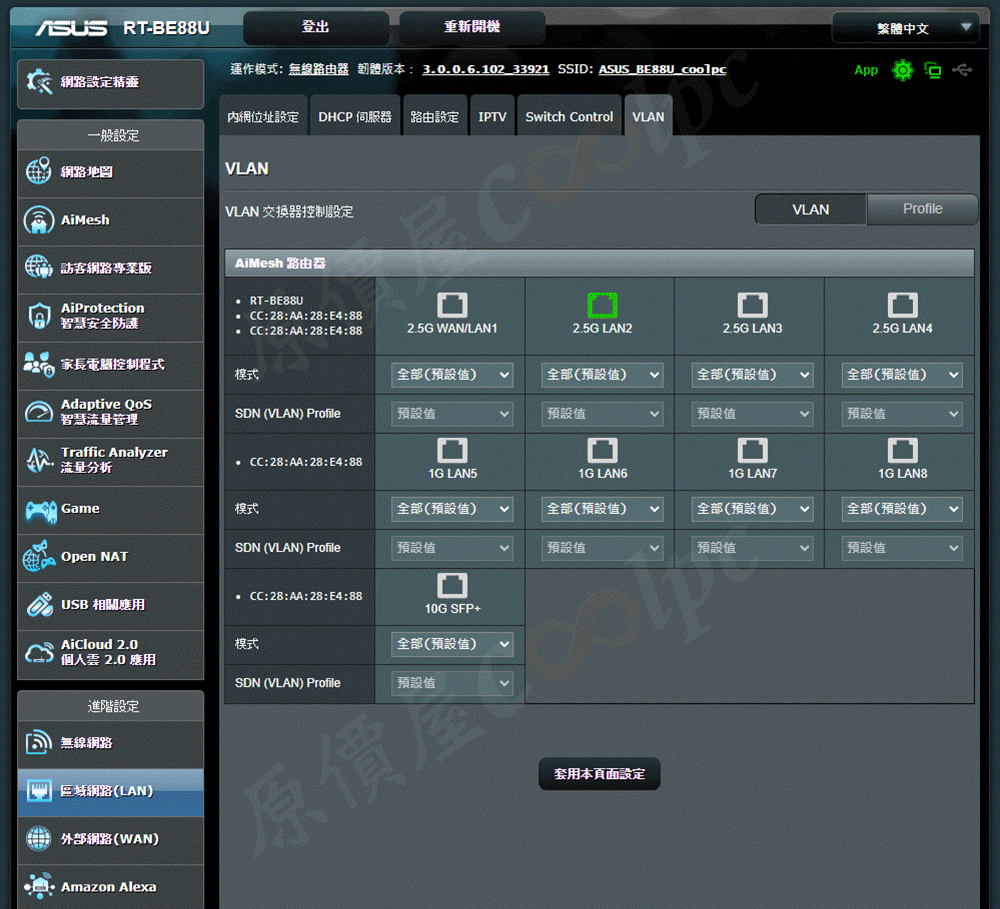
Task: Open the AiMesh sidebar icon
Action: [x=38, y=220]
